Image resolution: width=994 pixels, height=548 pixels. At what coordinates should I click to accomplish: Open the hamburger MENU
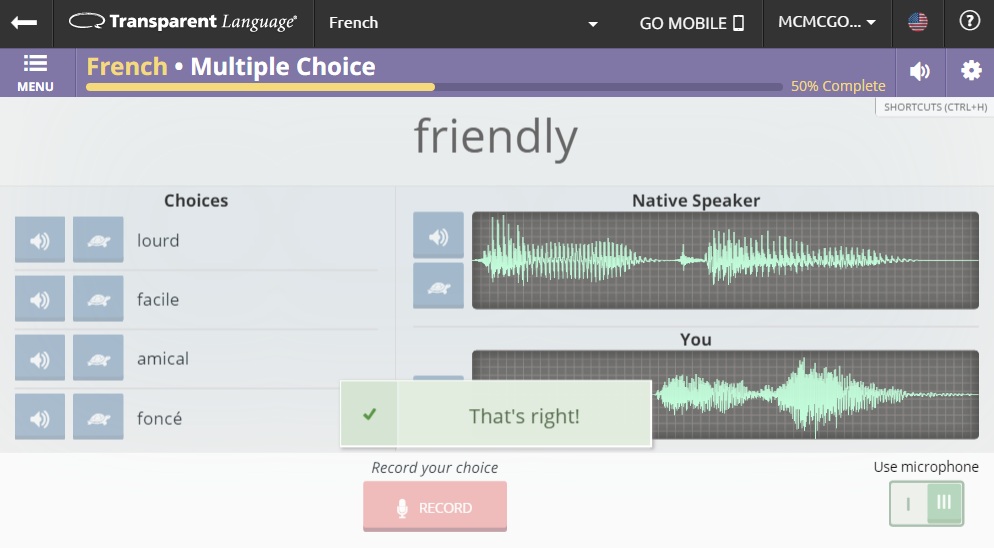click(x=35, y=72)
